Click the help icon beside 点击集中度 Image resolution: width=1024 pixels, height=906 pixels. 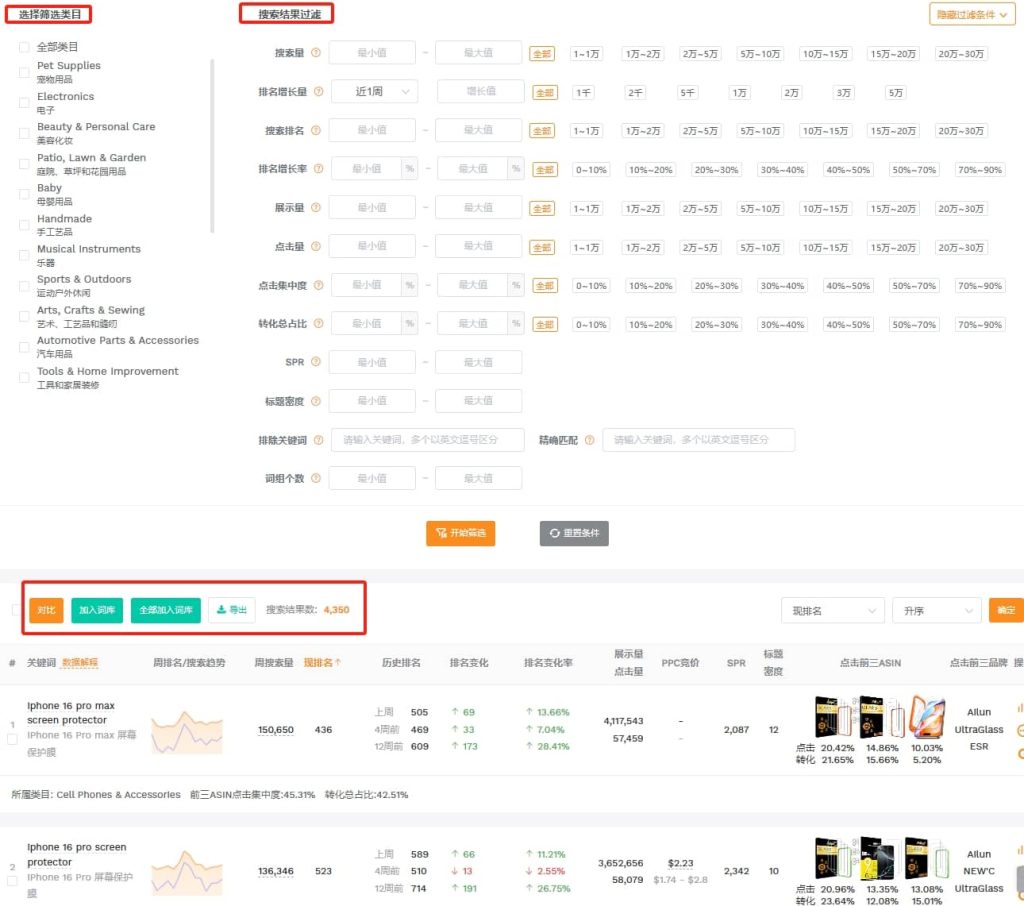pyautogui.click(x=318, y=286)
